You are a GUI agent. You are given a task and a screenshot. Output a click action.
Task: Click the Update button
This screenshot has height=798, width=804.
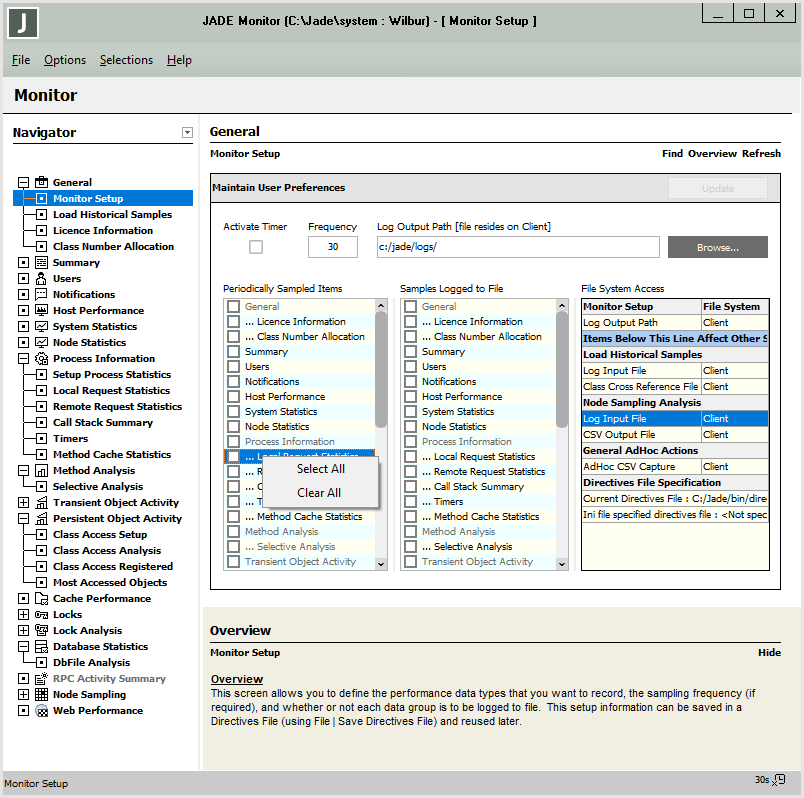pyautogui.click(x=717, y=188)
